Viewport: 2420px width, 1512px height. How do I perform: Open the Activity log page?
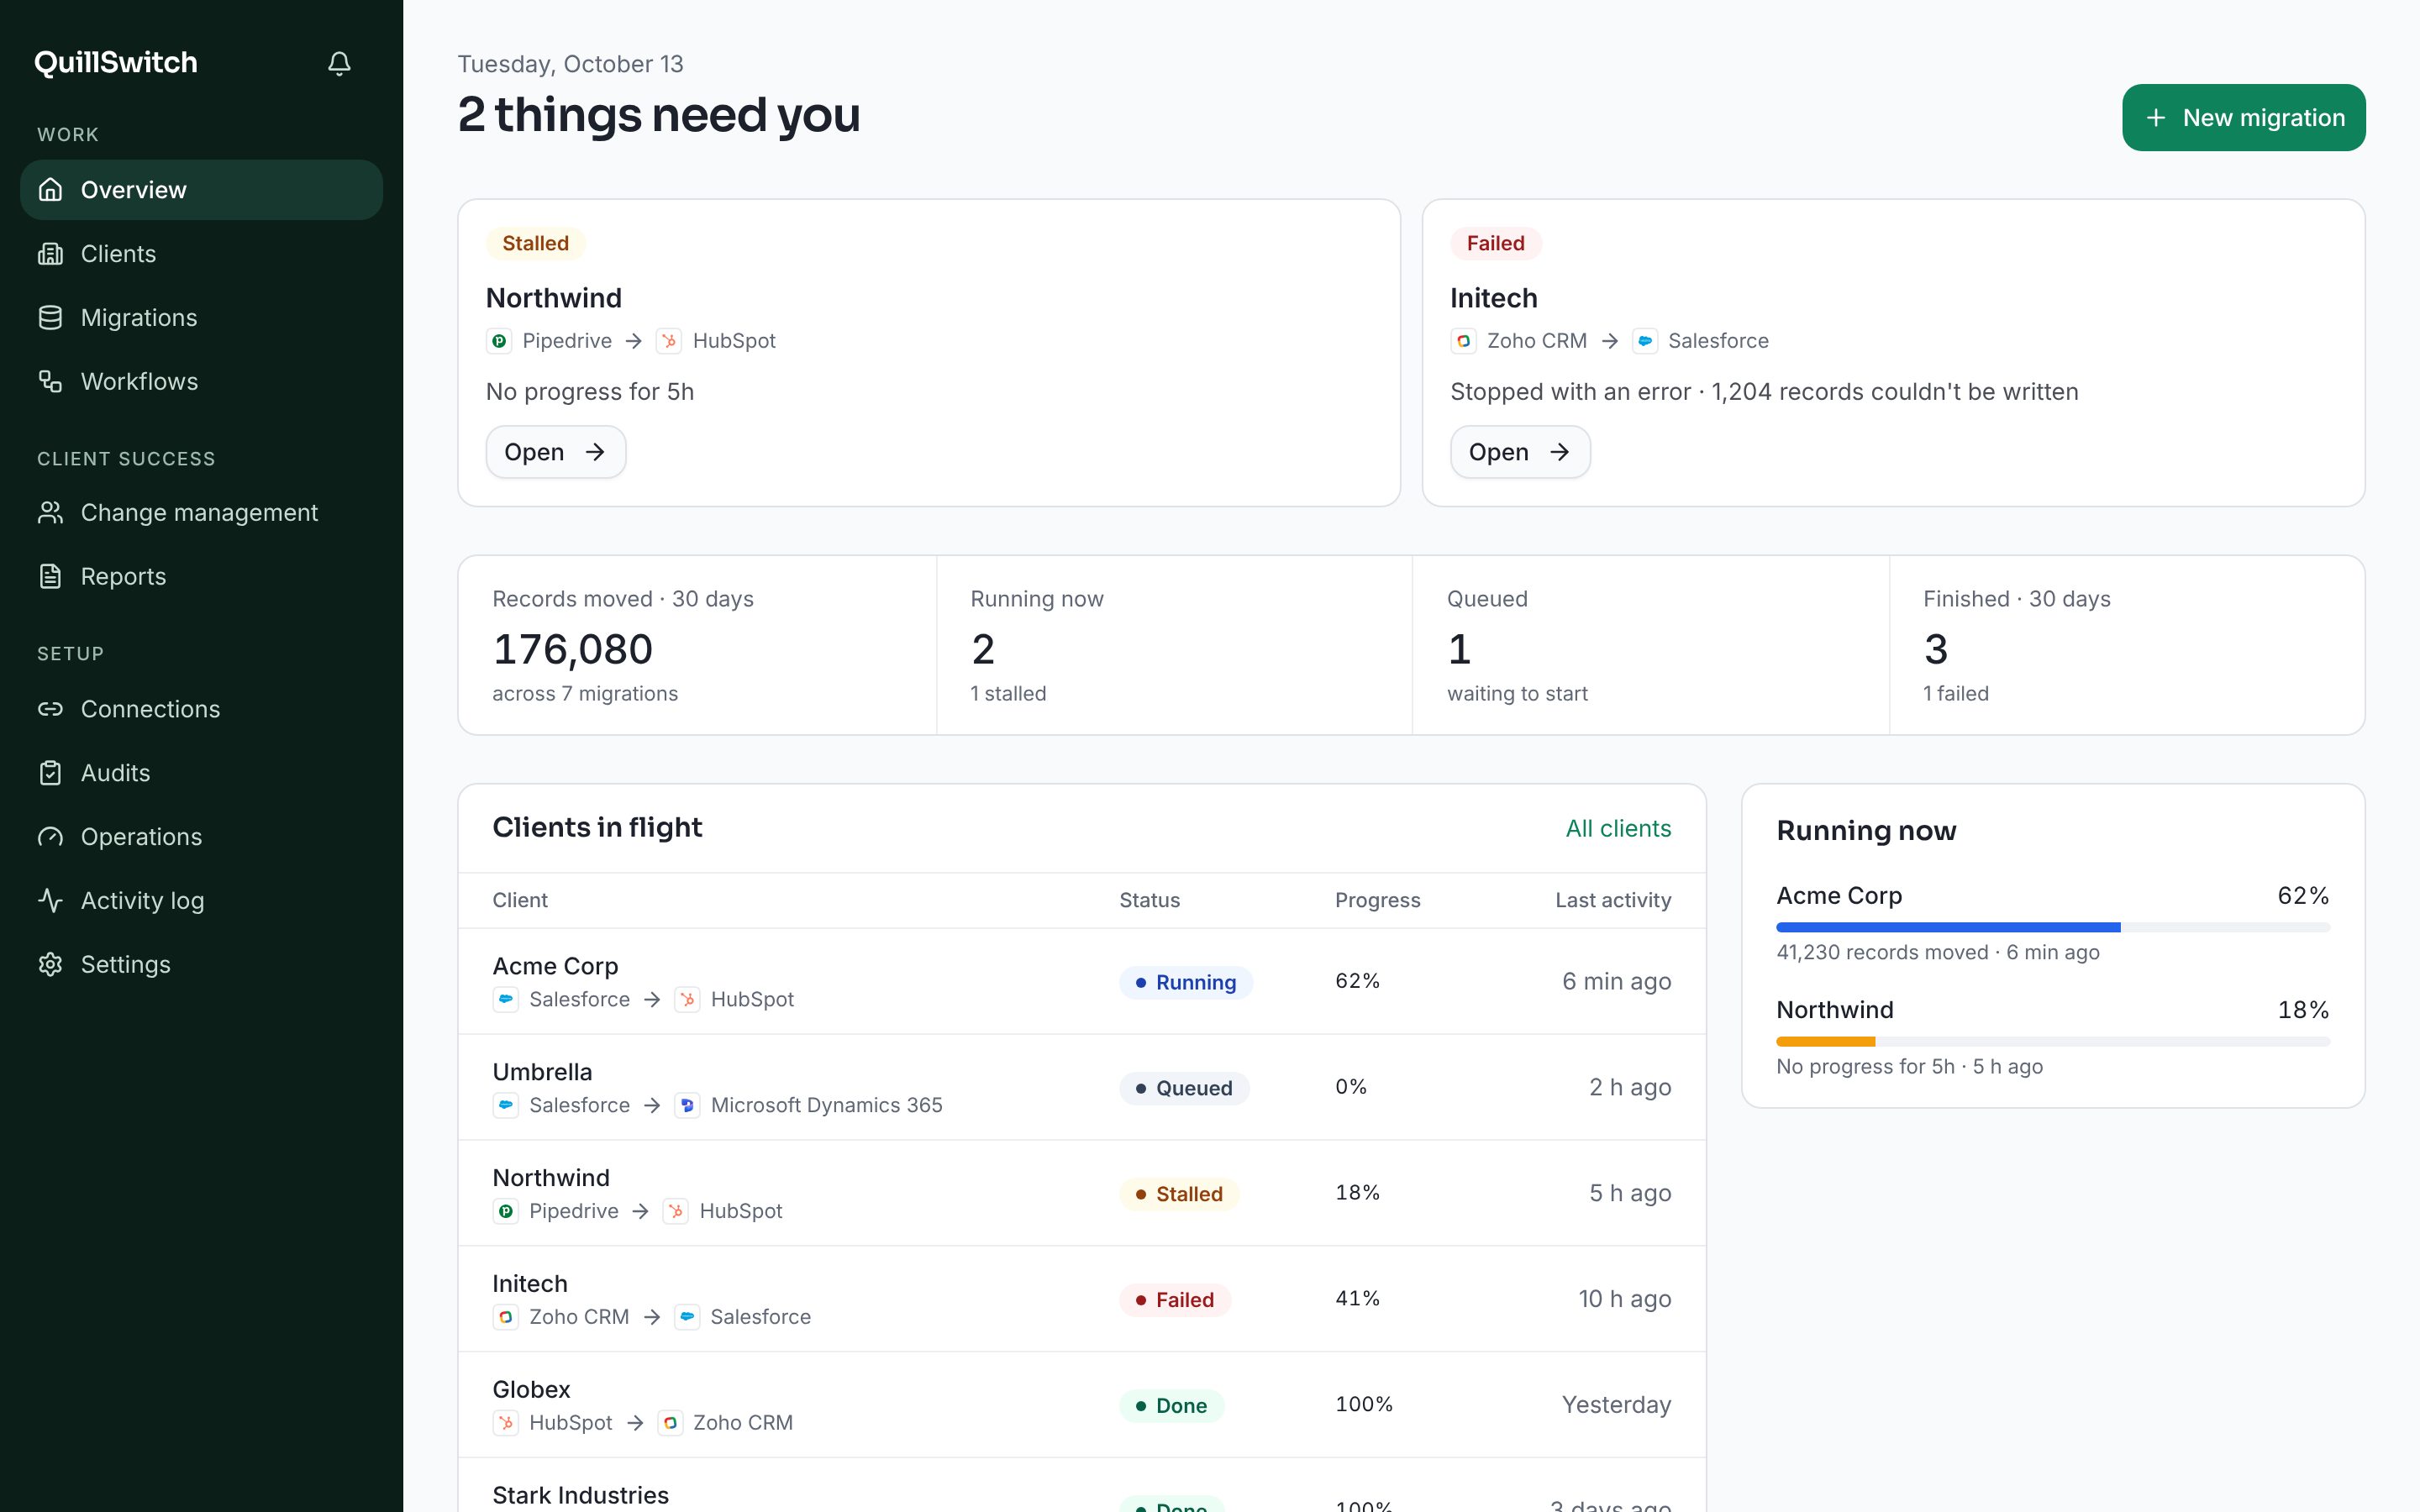coord(201,900)
